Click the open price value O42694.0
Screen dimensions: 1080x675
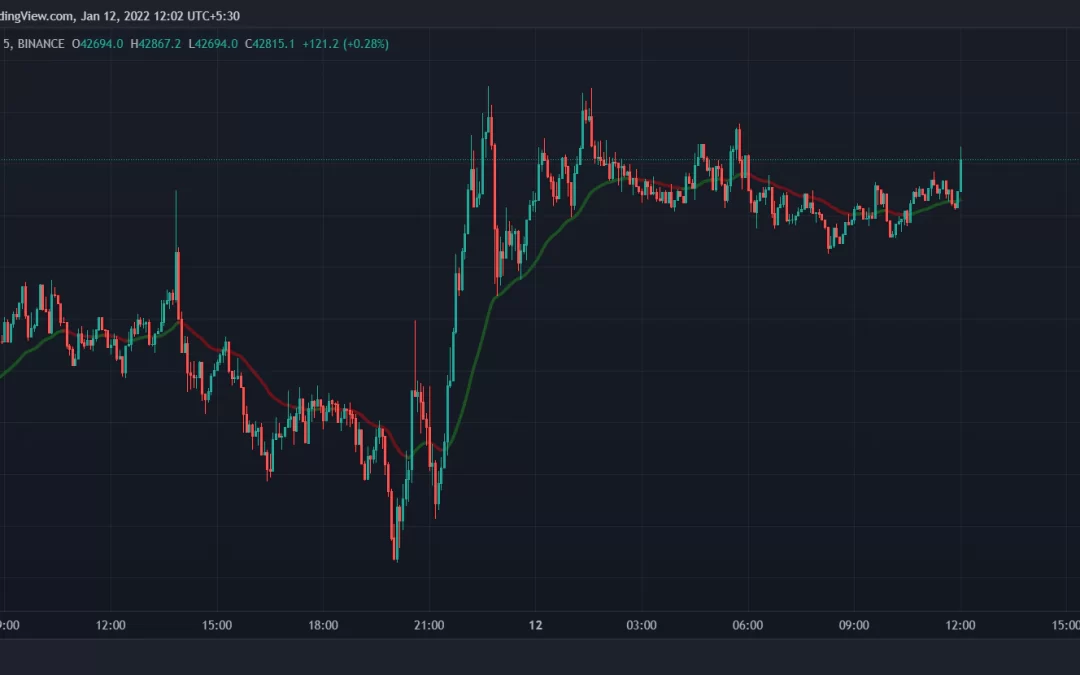point(97,44)
